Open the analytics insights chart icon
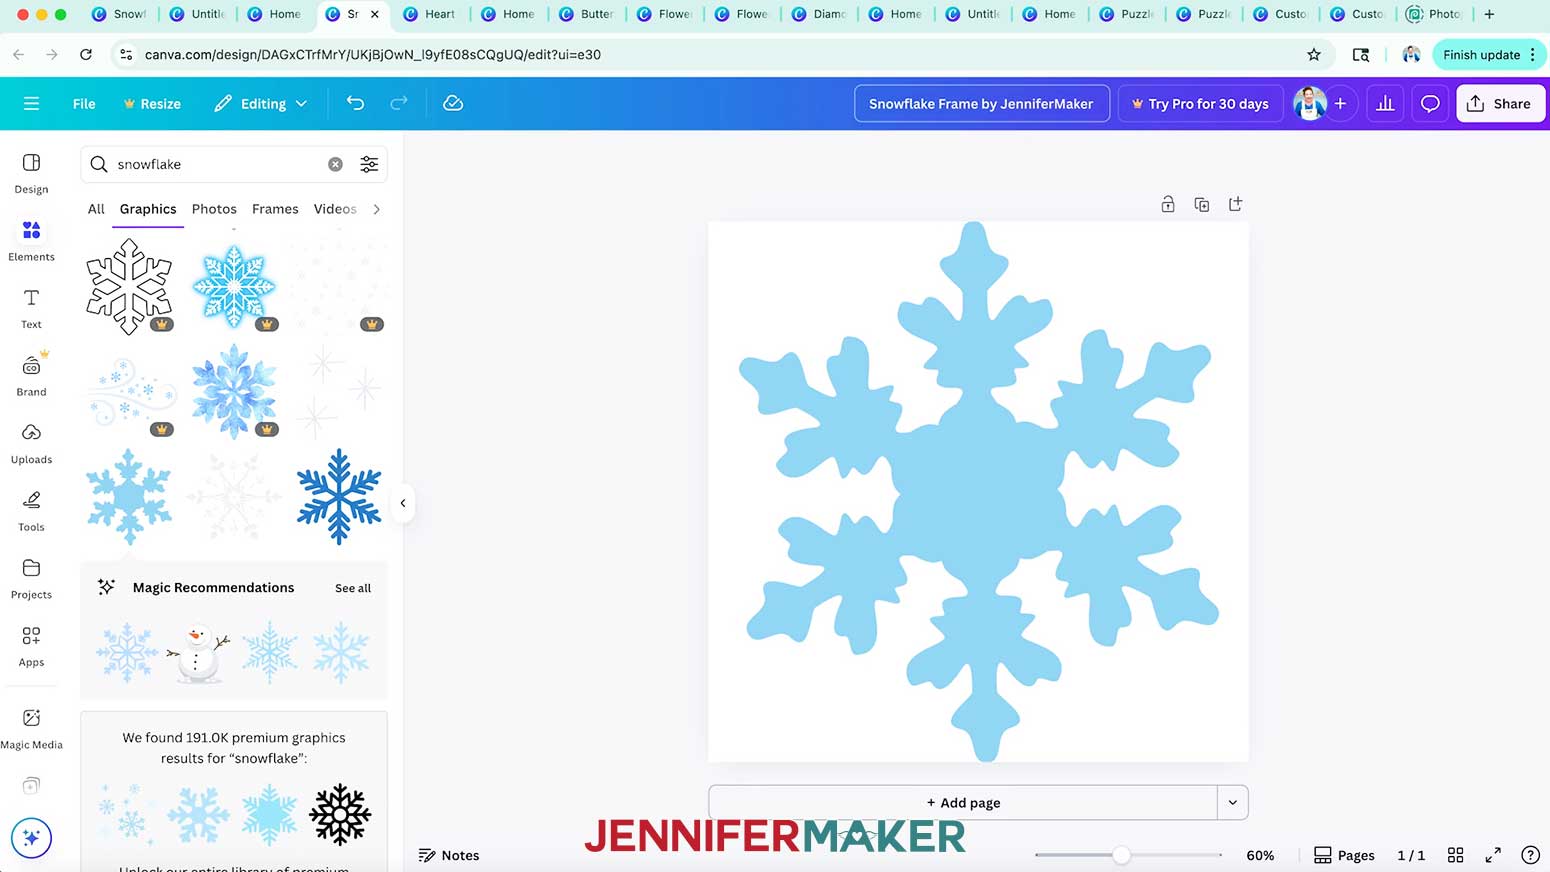Image resolution: width=1550 pixels, height=872 pixels. click(x=1385, y=103)
